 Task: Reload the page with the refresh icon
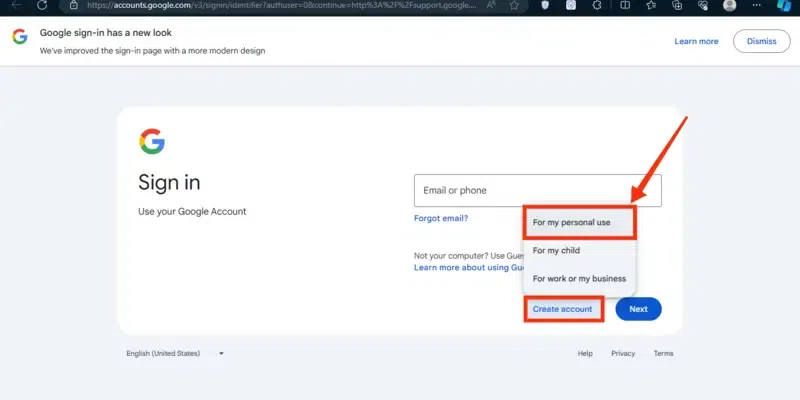coord(42,5)
